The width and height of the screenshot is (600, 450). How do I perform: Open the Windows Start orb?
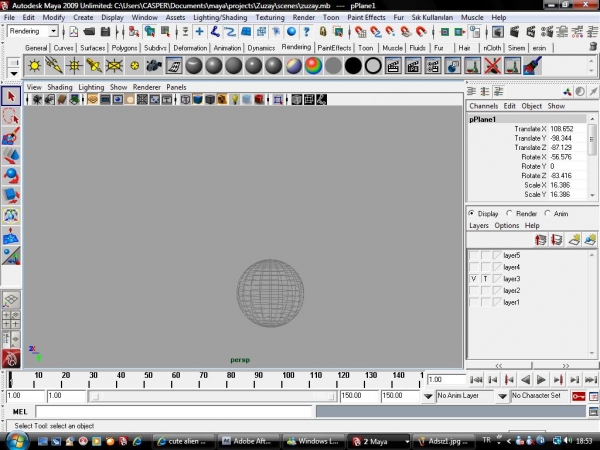15,440
